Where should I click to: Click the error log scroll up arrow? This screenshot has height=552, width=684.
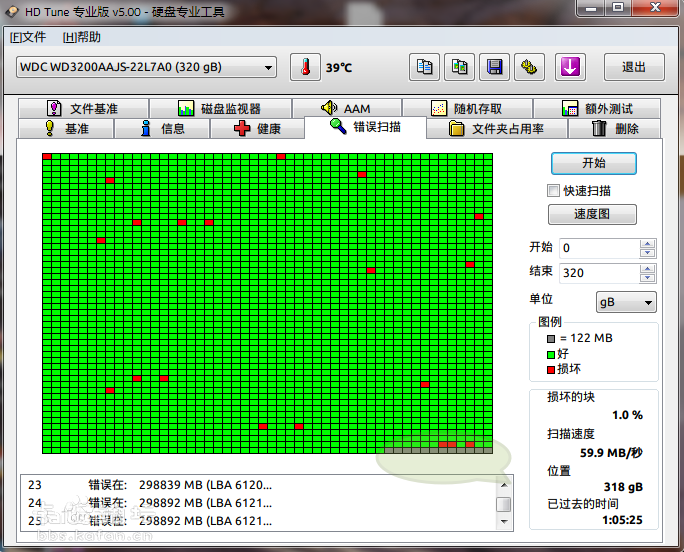pyautogui.click(x=504, y=485)
